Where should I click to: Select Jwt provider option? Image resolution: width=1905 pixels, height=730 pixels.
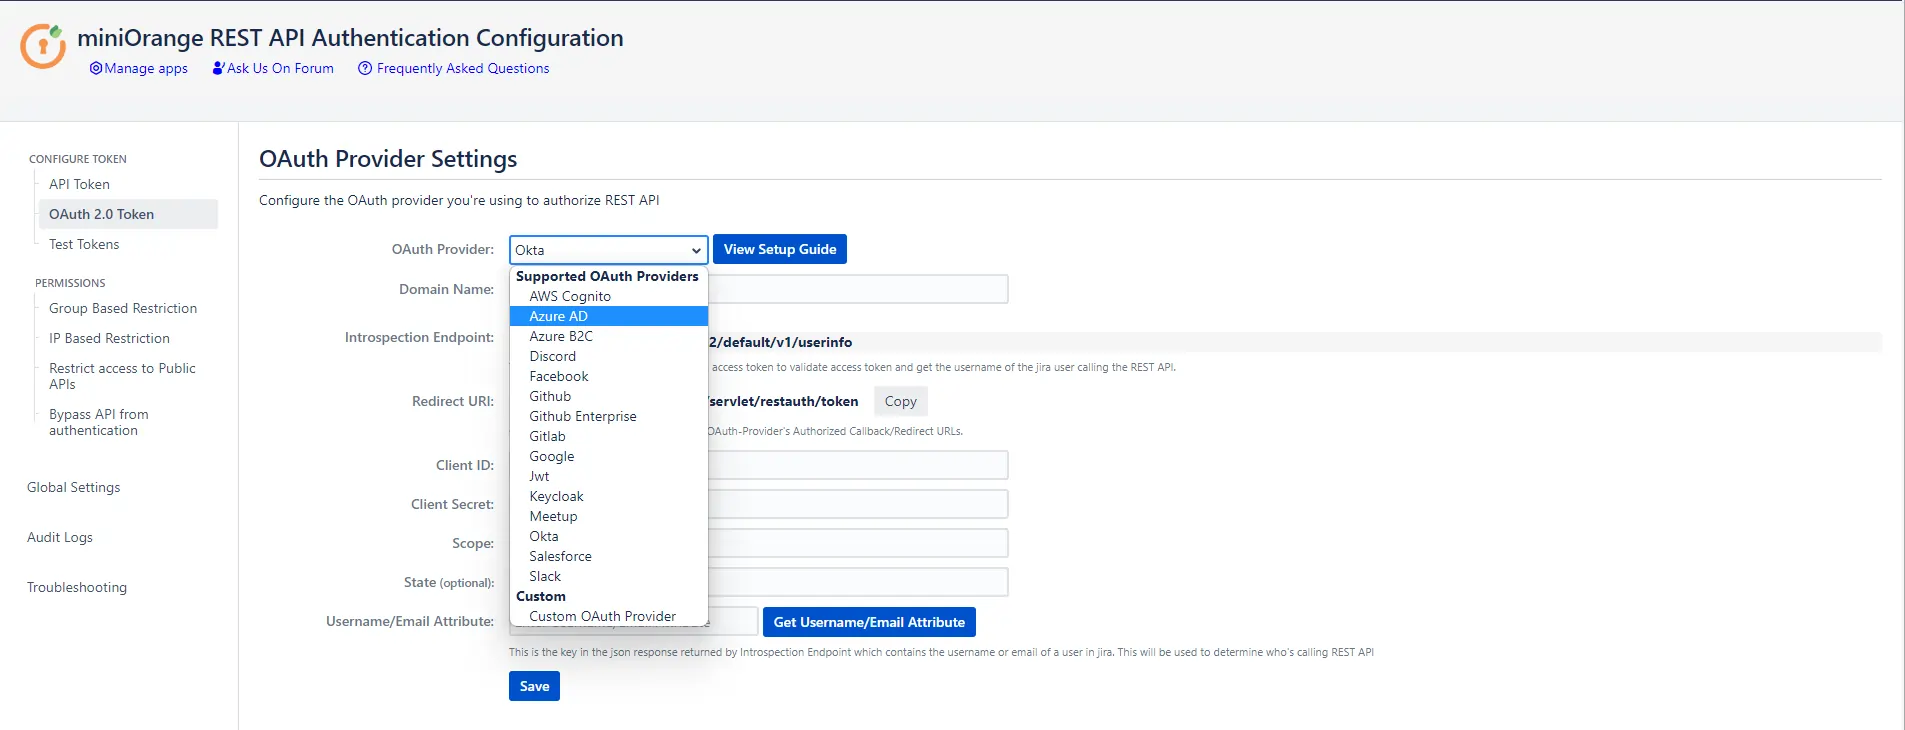608,476
